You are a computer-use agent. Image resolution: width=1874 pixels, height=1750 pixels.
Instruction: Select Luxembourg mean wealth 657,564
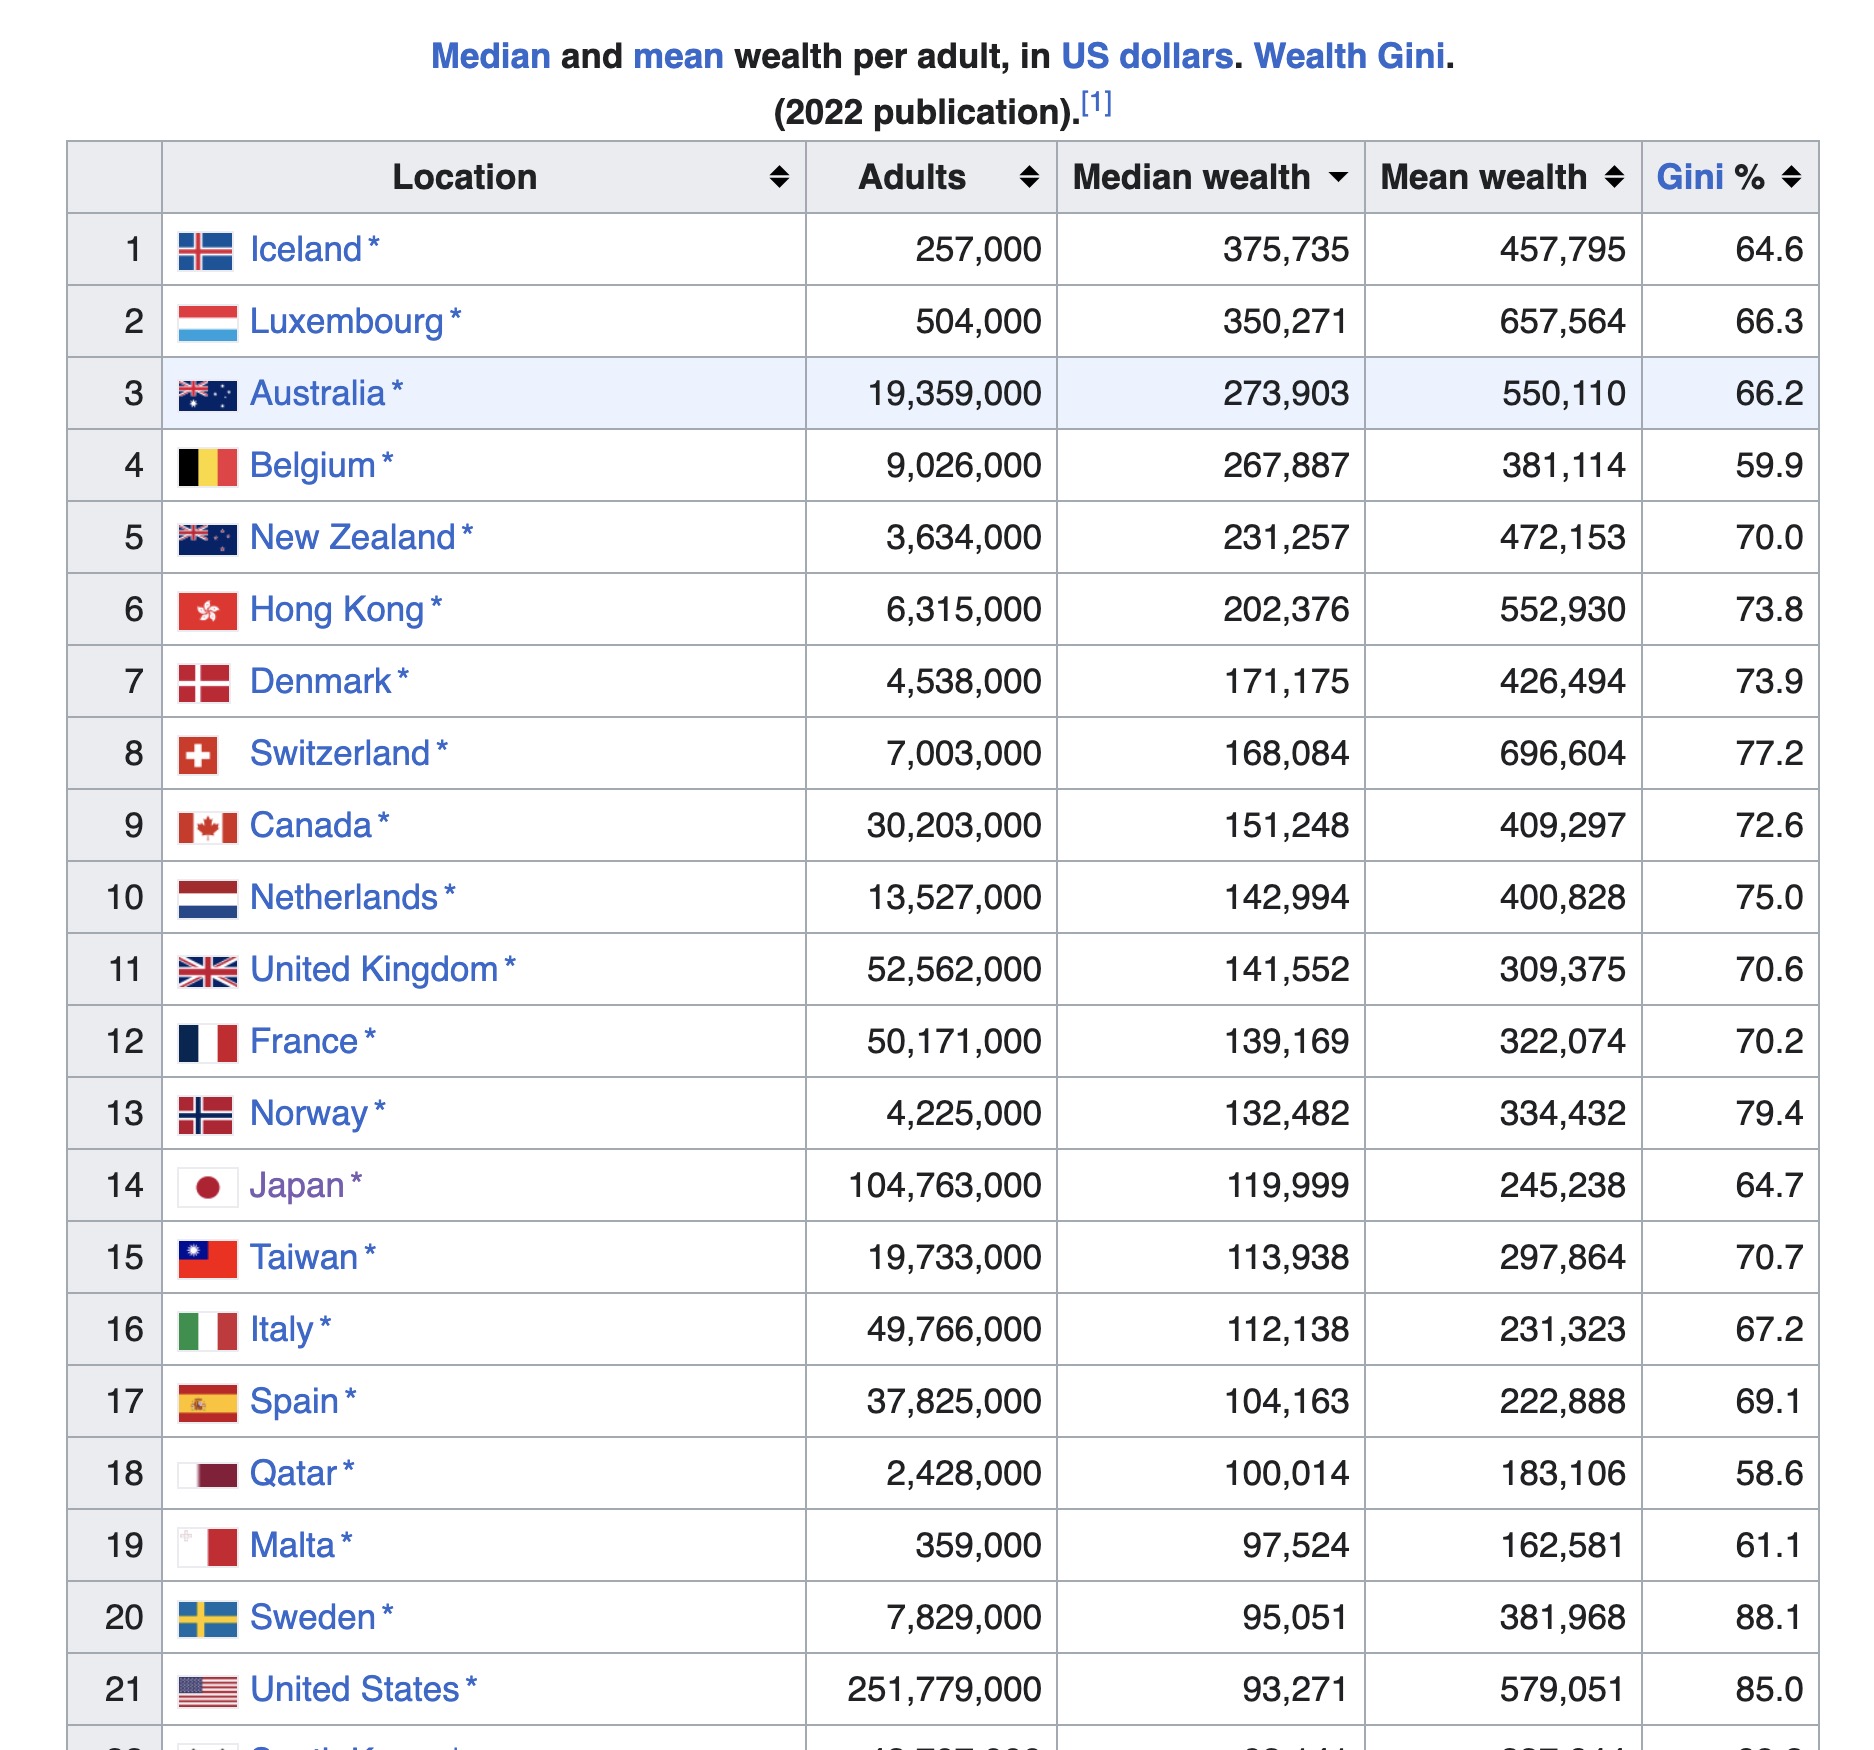(1563, 321)
